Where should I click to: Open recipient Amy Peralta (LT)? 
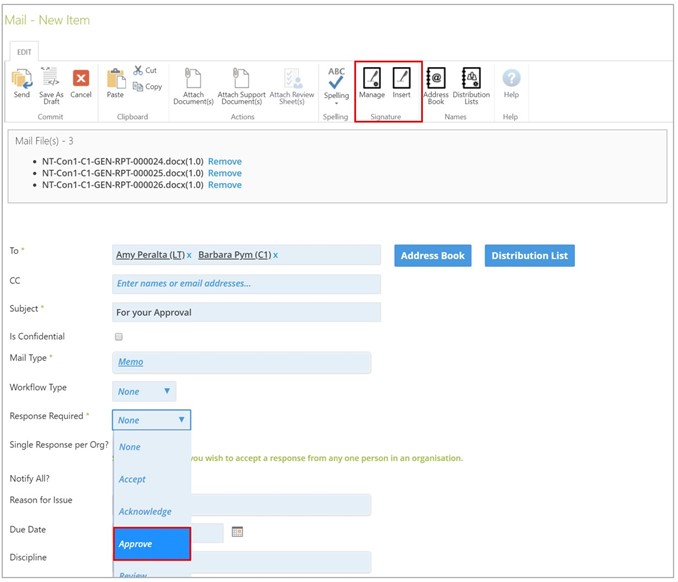150,255
